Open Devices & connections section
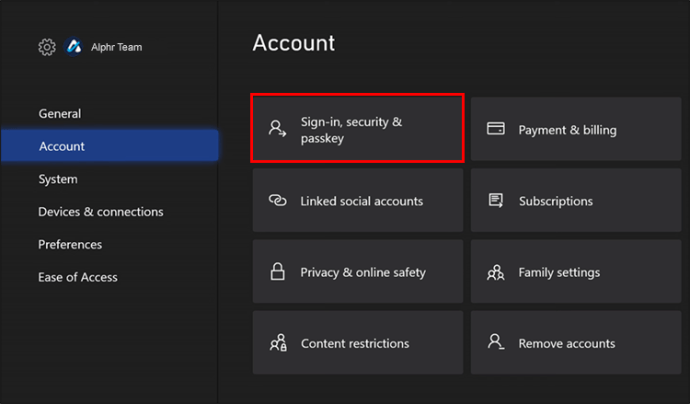 [x=101, y=212]
